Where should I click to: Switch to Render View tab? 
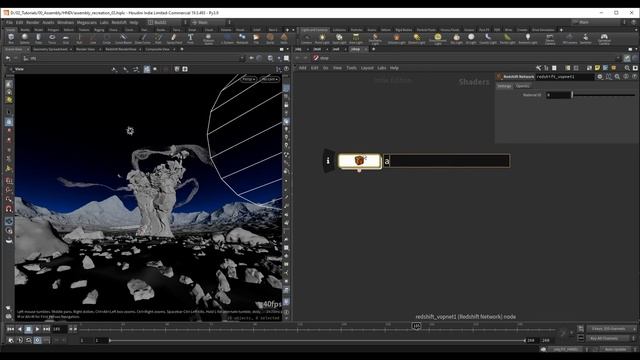[85, 49]
